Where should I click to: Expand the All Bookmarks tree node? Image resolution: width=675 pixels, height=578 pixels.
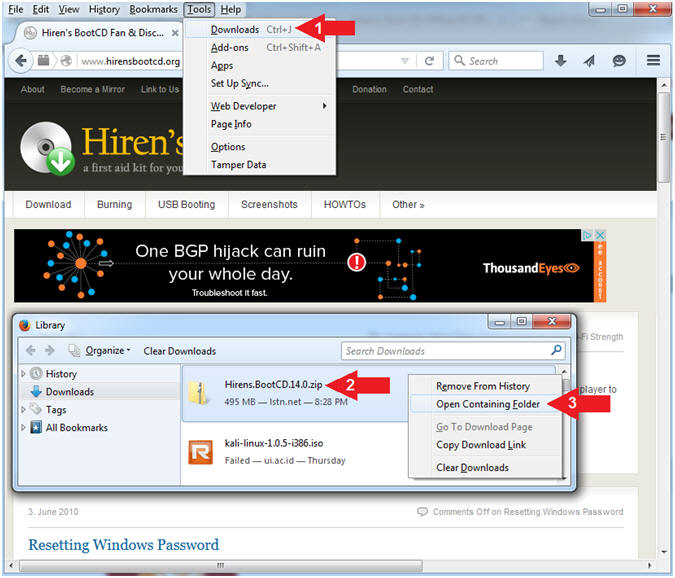pyautogui.click(x=23, y=427)
